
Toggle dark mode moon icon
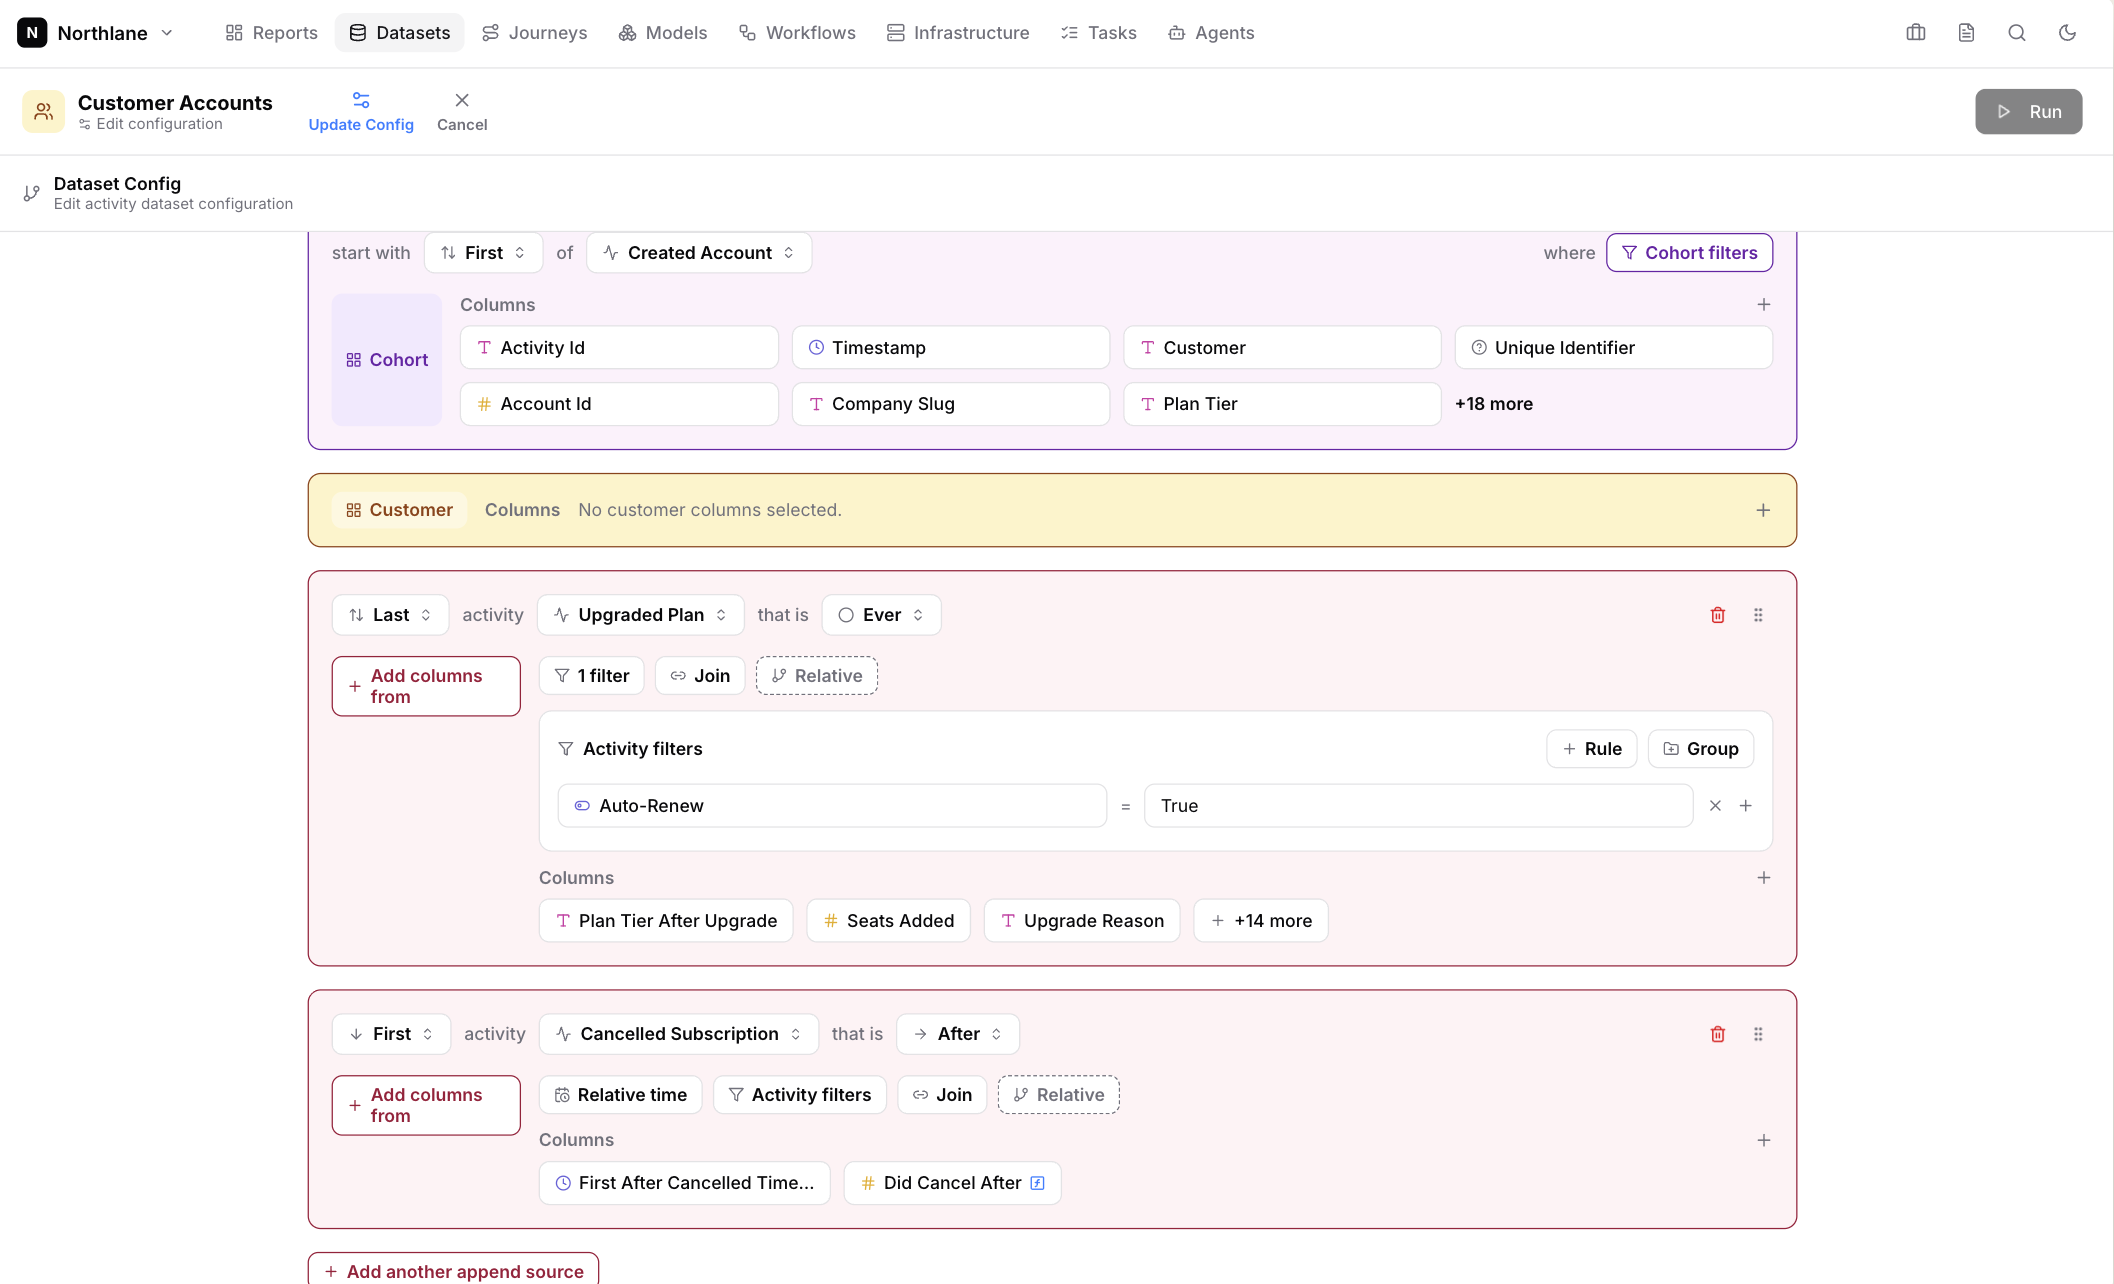pos(2067,33)
